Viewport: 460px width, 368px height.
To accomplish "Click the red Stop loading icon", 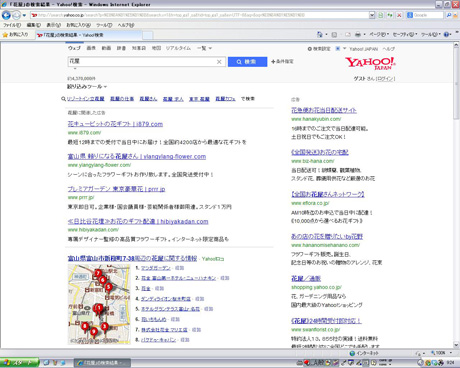I will 399,15.
